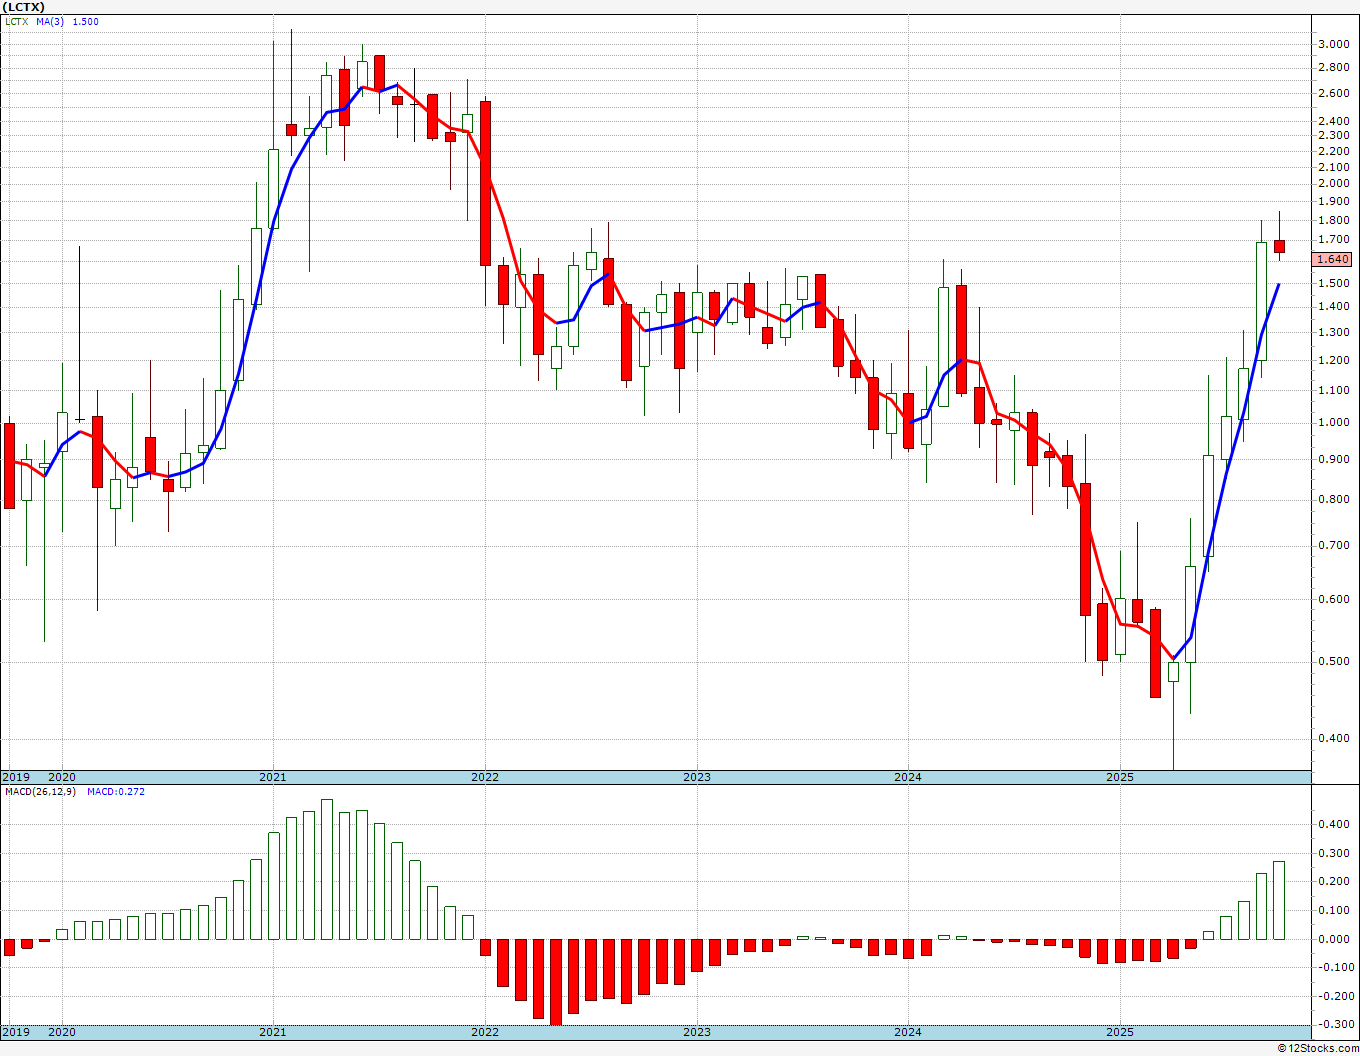Click the lowest red MACD histogram bar
This screenshot has height=1056, width=1360.
click(x=555, y=981)
